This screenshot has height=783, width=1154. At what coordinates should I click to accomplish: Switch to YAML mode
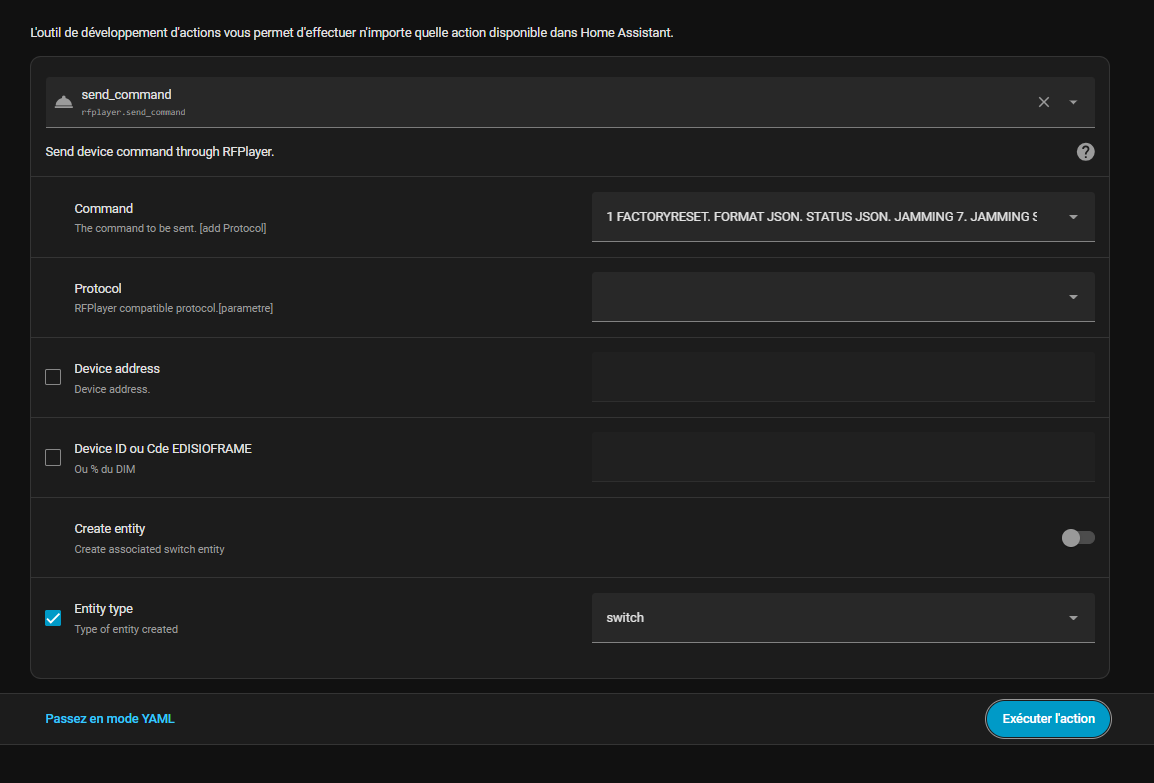(110, 718)
